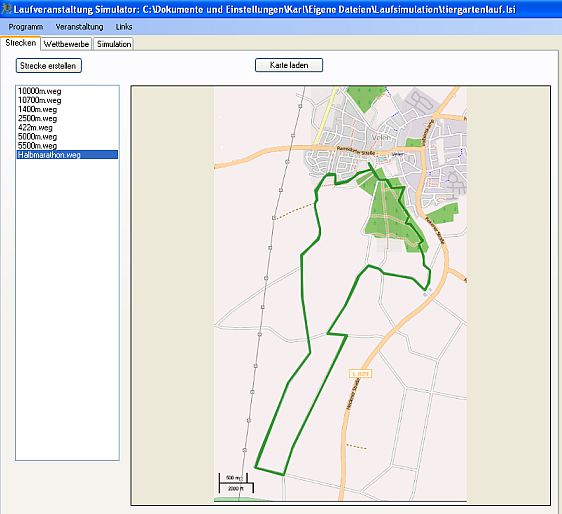This screenshot has height=514, width=562.
Task: Select 422m.weg in the route list
Action: [x=67, y=127]
